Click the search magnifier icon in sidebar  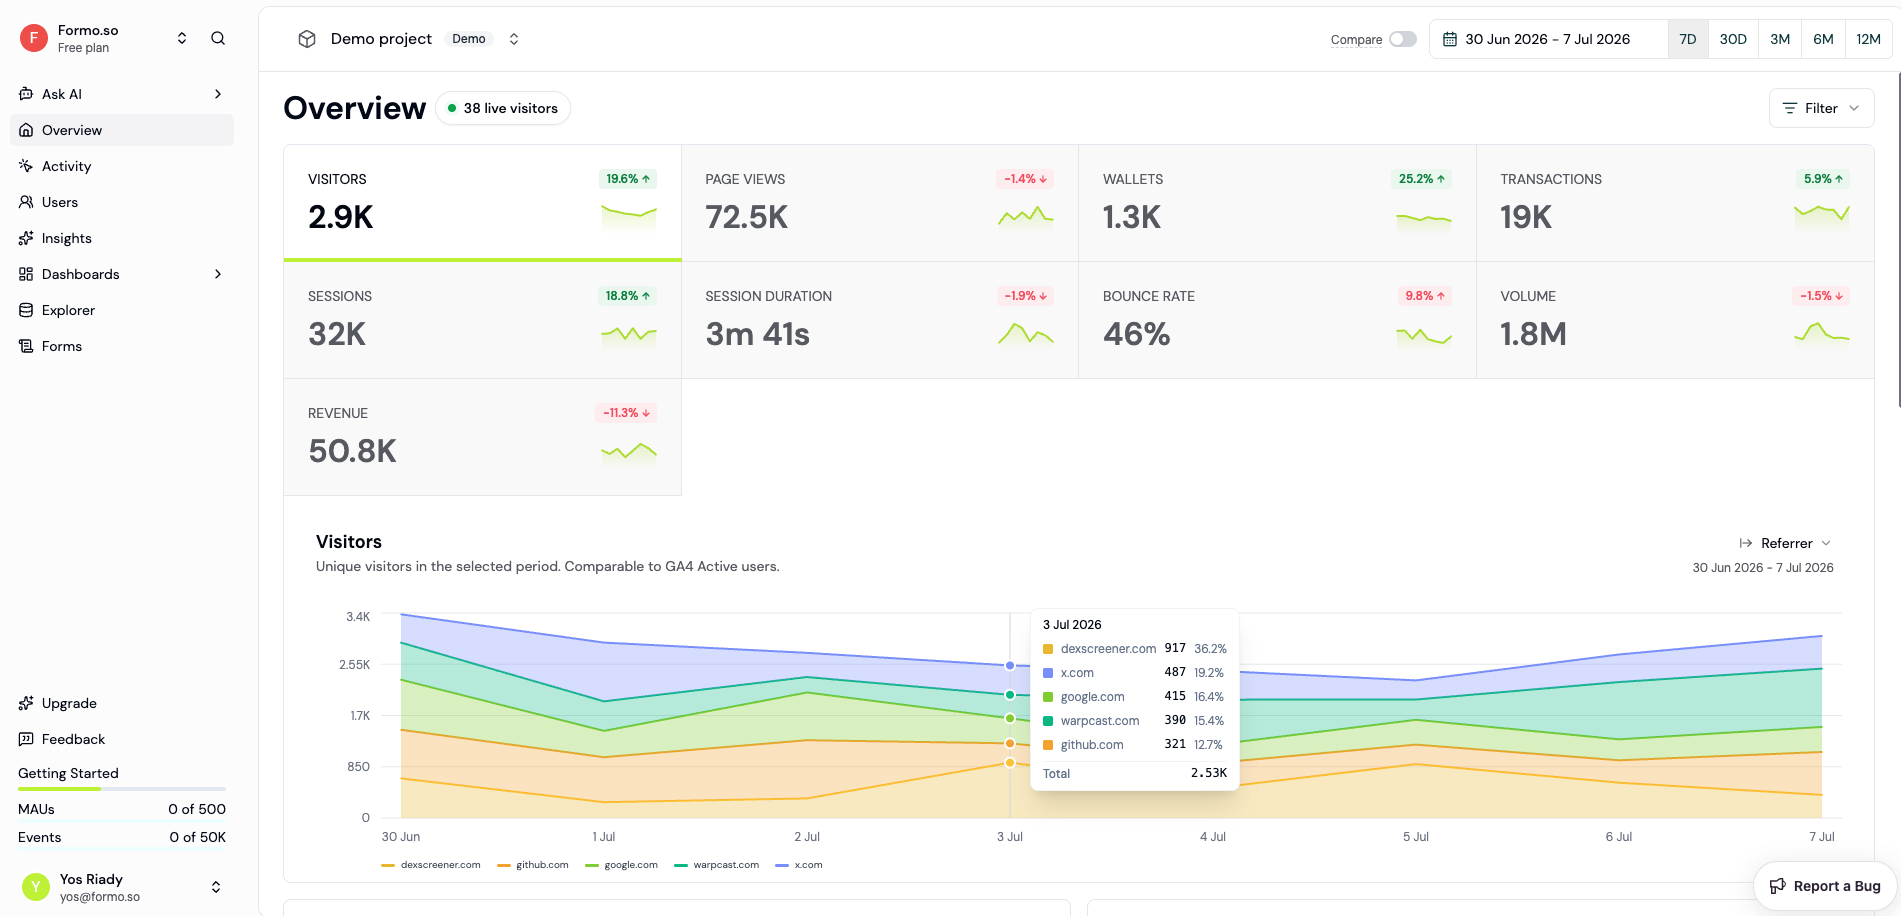click(218, 39)
